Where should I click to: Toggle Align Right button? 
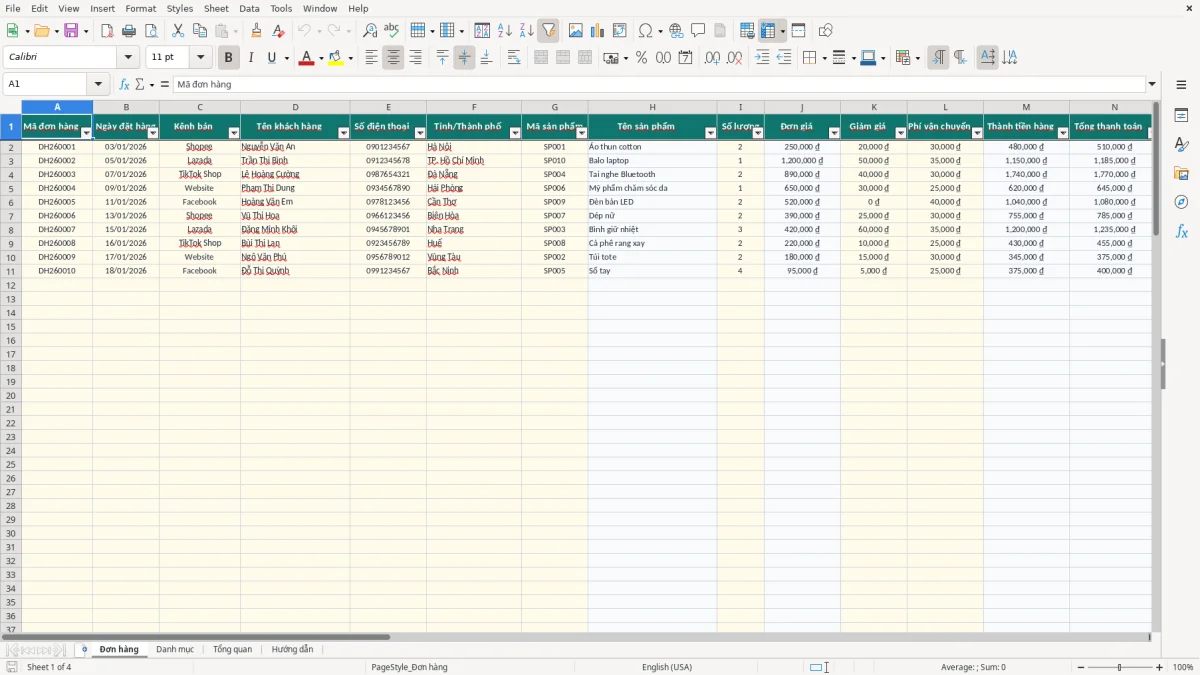coord(415,58)
